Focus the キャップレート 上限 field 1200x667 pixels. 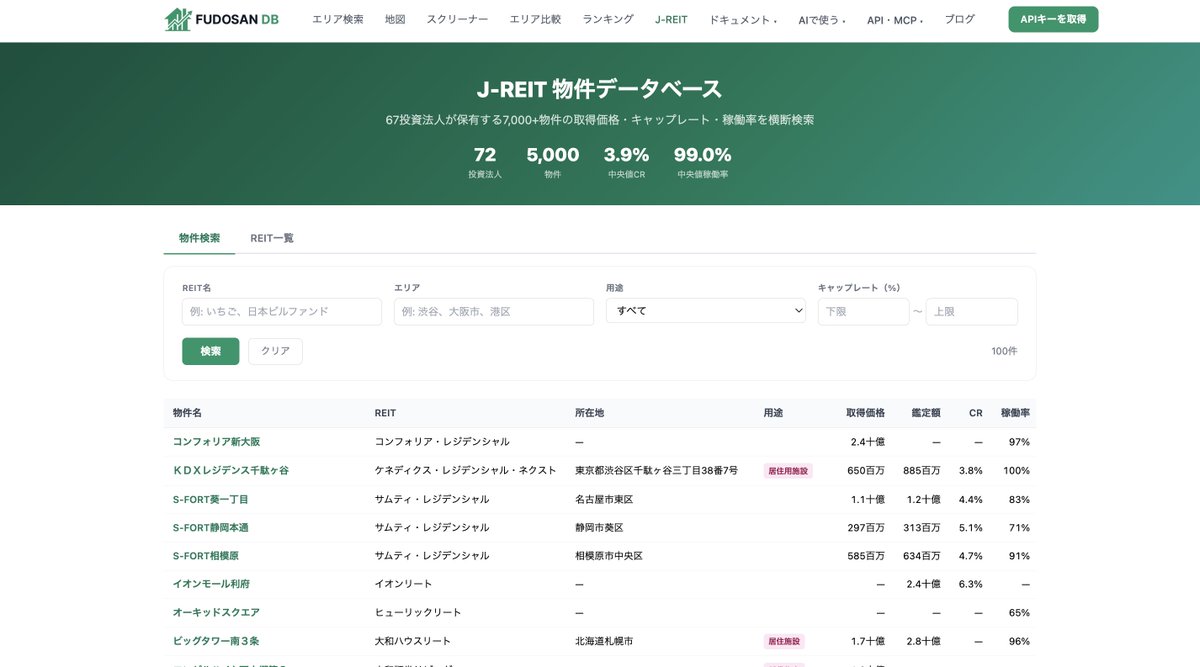pyautogui.click(x=972, y=311)
